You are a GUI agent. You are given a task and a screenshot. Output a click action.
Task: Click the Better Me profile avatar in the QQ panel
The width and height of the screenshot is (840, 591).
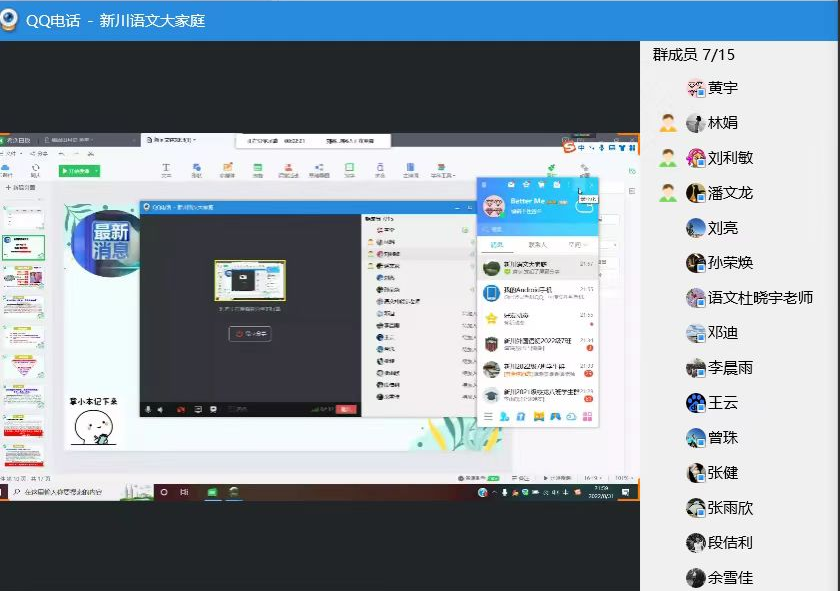pyautogui.click(x=493, y=206)
